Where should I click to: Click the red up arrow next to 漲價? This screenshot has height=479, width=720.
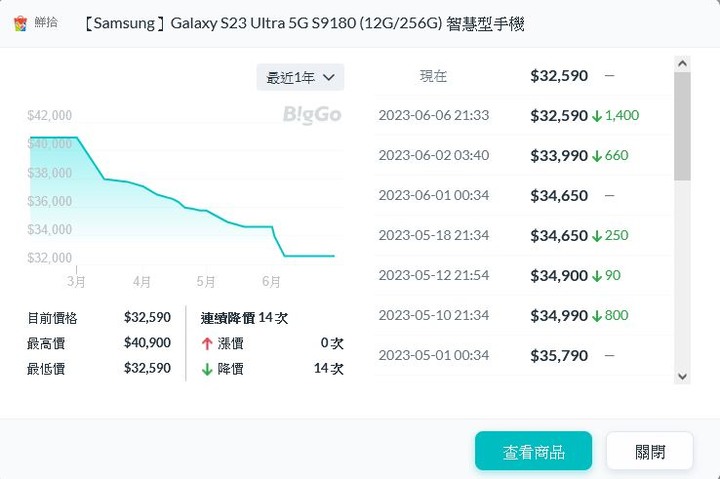coord(207,343)
